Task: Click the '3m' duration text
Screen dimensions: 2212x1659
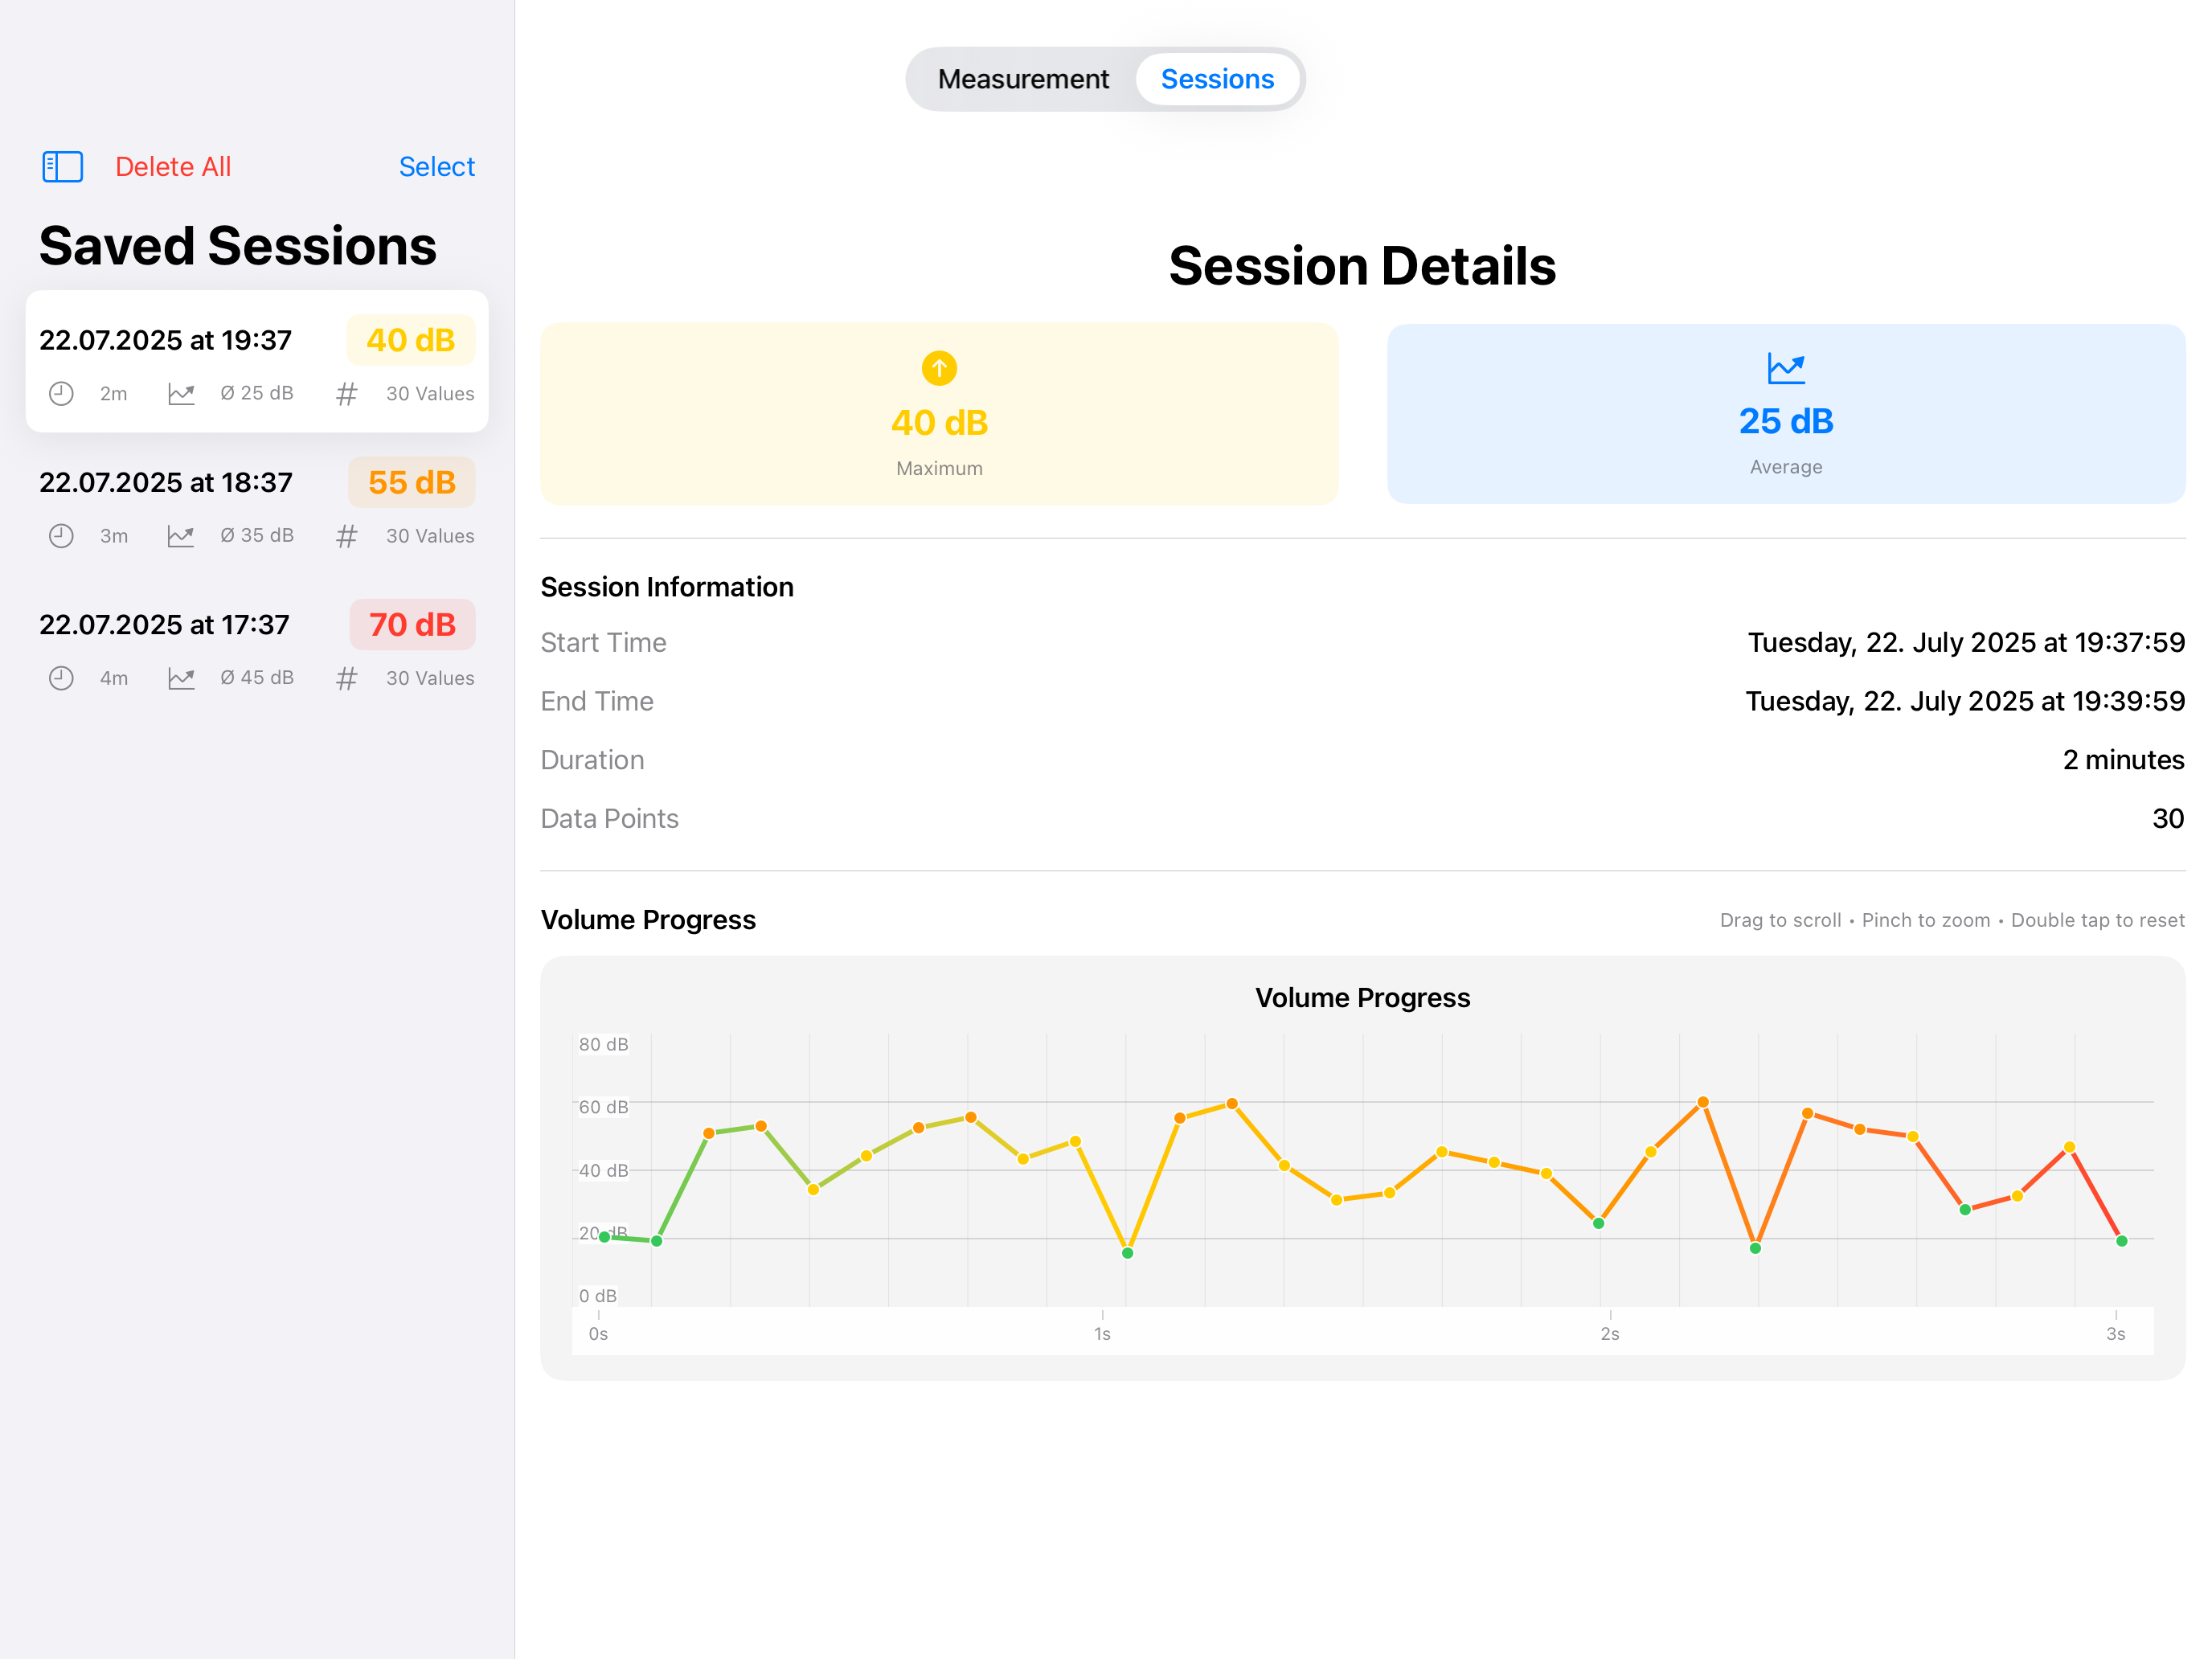Action: point(114,536)
